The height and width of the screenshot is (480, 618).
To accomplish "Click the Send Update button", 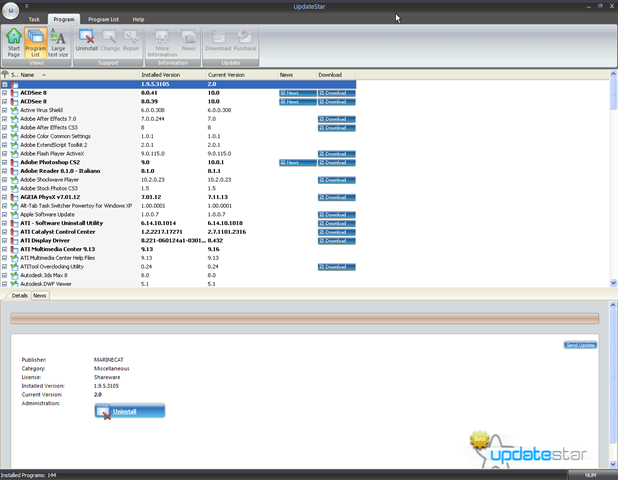I will tap(580, 345).
